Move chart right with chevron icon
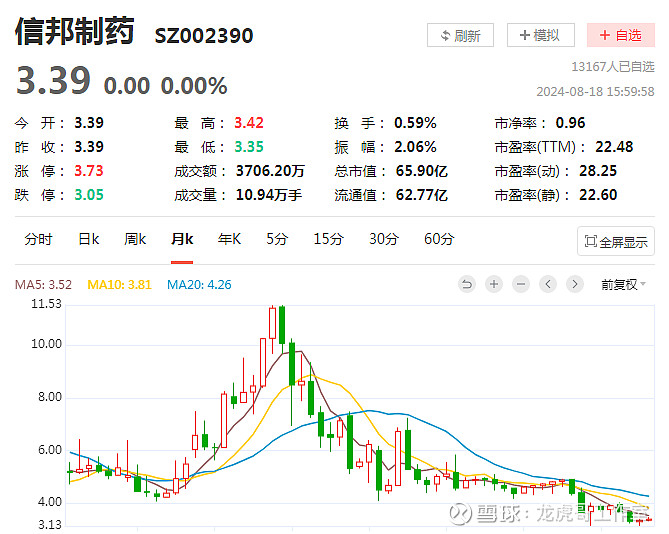This screenshot has height=534, width=669. click(575, 284)
